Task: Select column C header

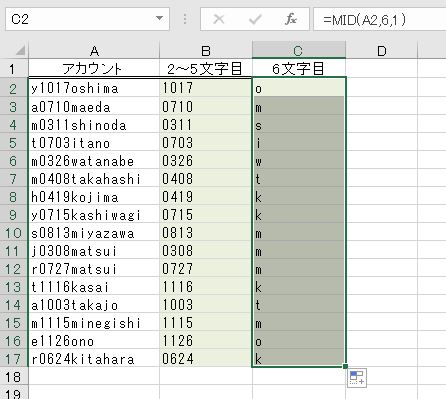Action: pyautogui.click(x=299, y=51)
